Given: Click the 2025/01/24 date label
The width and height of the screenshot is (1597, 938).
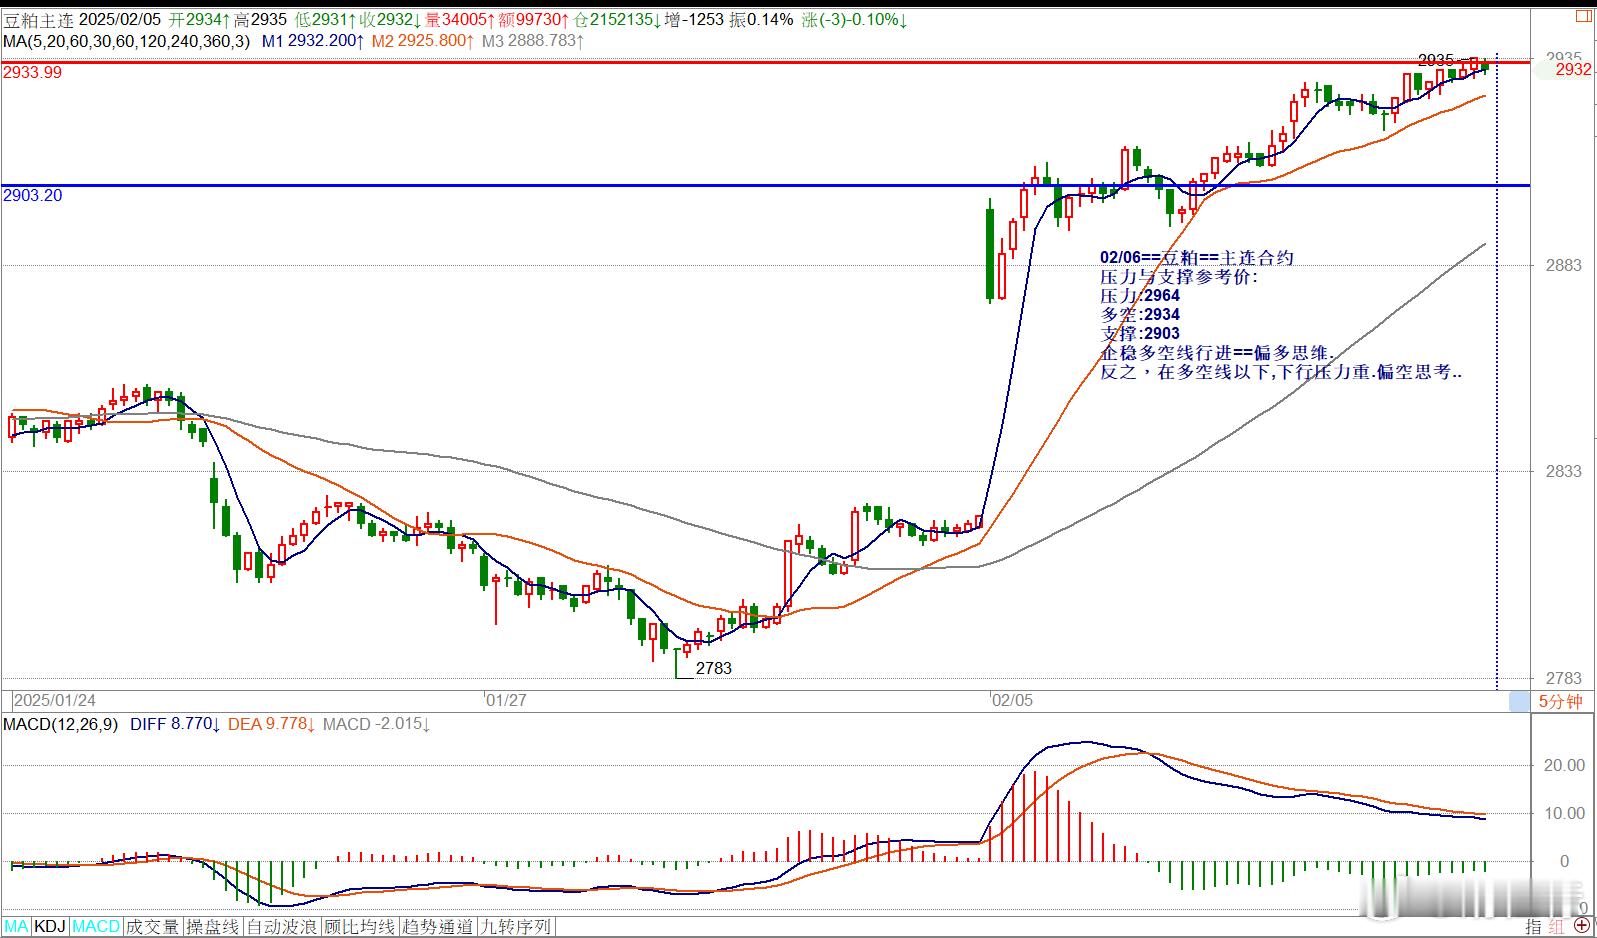Looking at the screenshot, I should [55, 700].
